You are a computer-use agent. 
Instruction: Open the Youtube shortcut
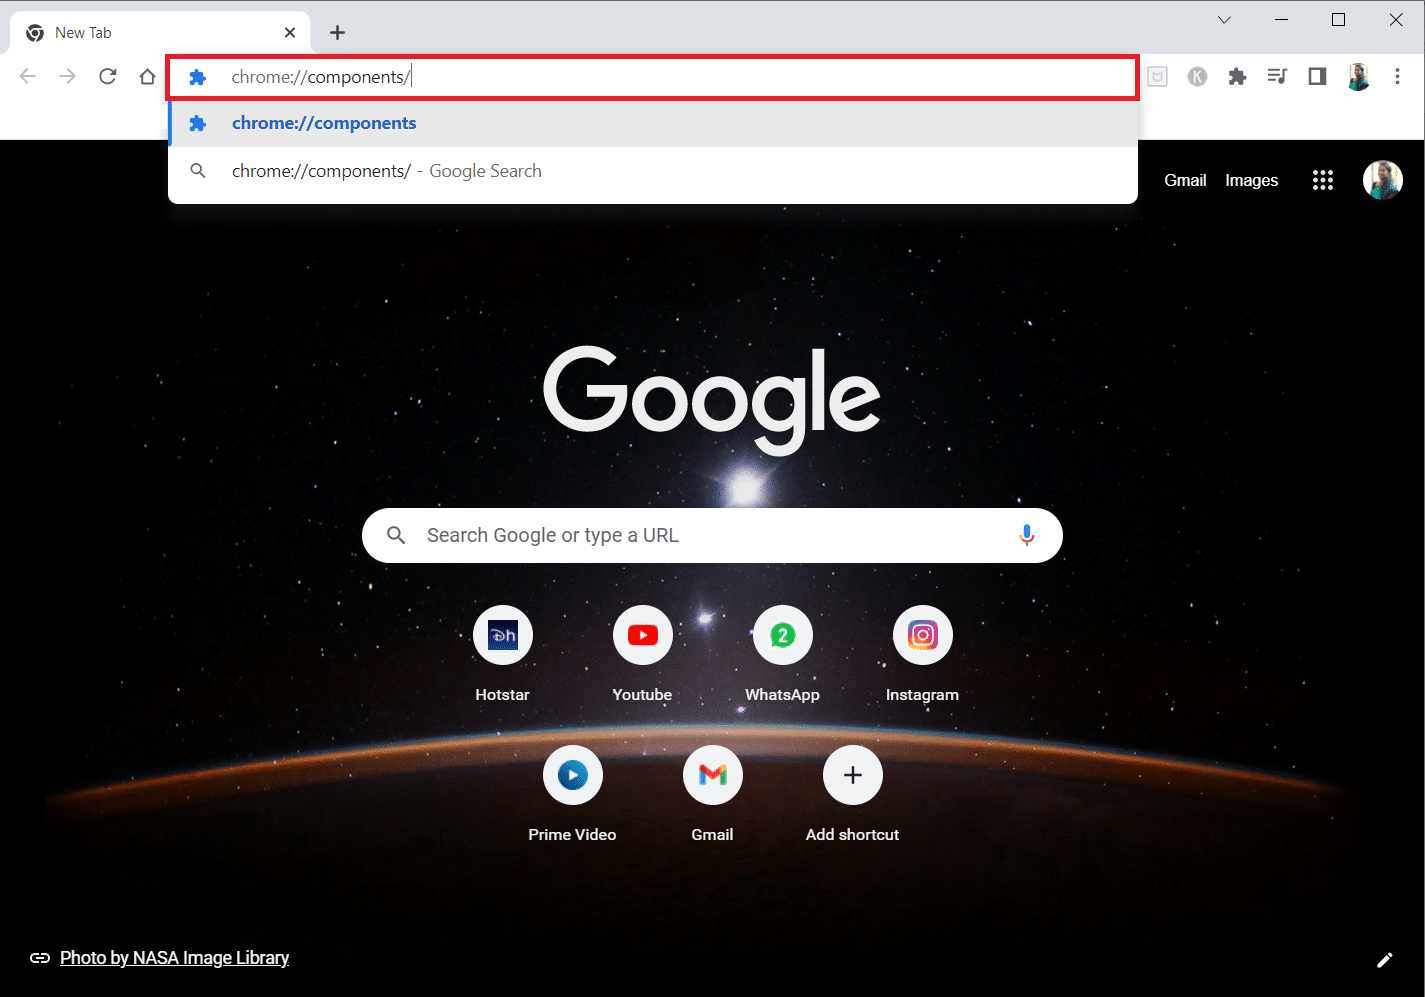click(x=642, y=655)
